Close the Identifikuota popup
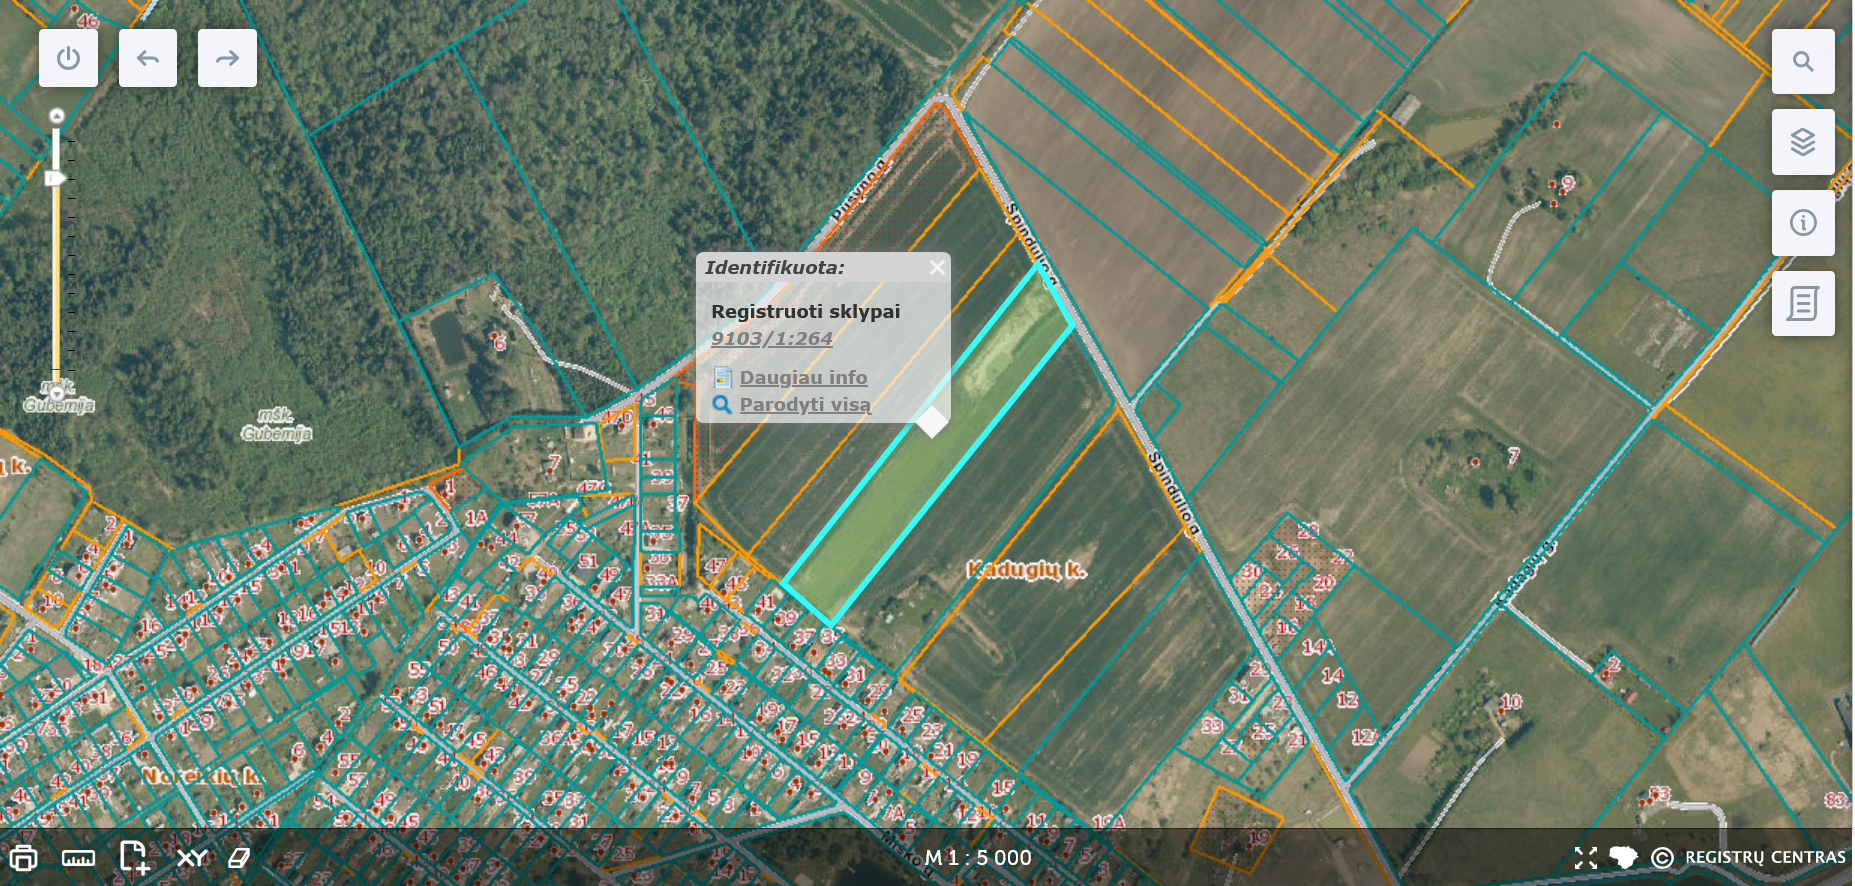Viewport: 1855px width, 886px height. [x=936, y=267]
